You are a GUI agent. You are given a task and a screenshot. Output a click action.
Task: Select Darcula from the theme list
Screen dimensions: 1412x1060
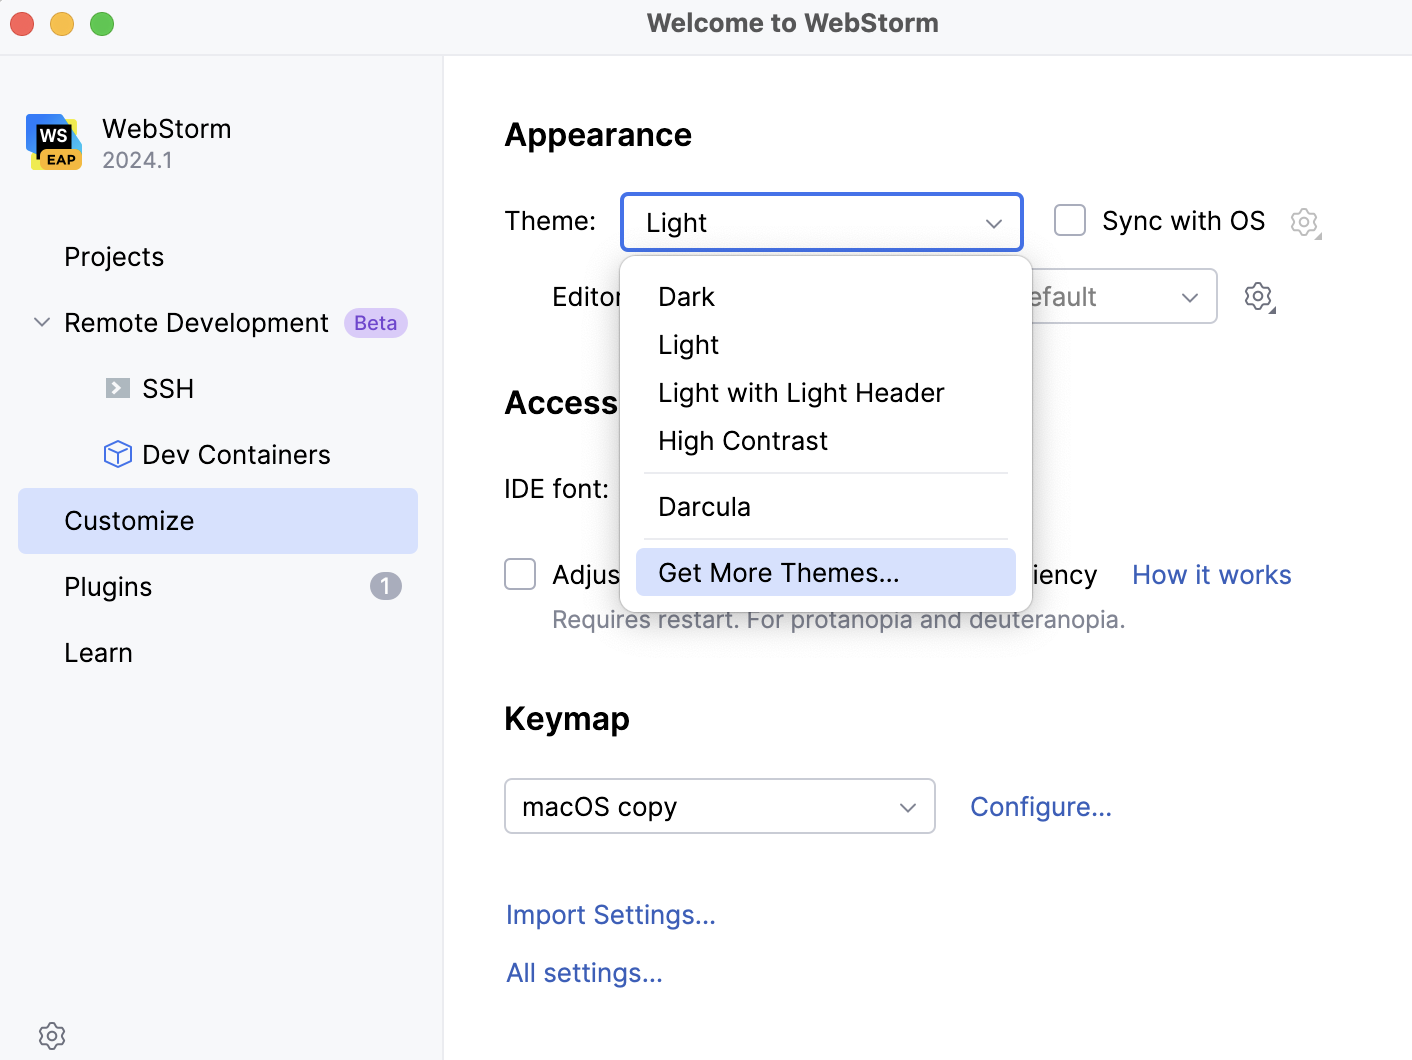tap(704, 506)
